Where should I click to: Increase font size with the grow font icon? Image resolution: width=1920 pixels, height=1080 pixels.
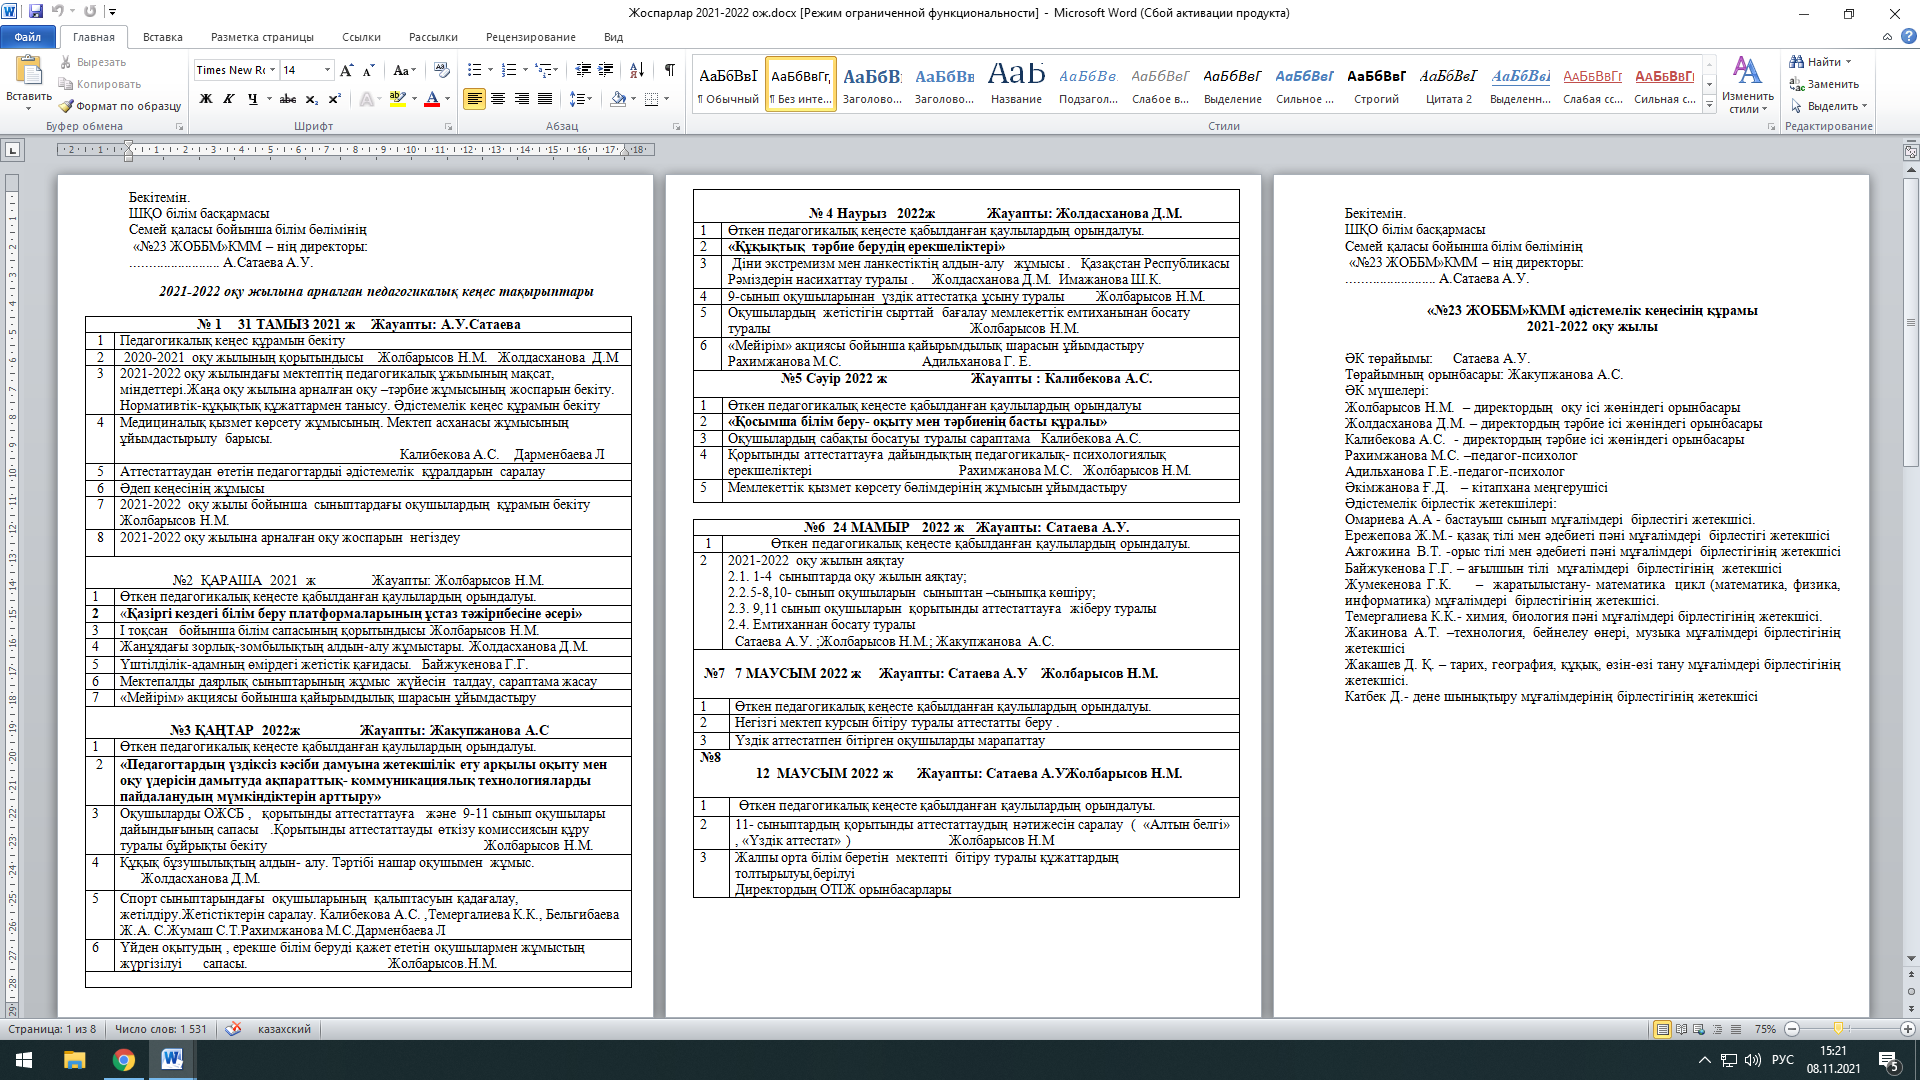pos(346,70)
